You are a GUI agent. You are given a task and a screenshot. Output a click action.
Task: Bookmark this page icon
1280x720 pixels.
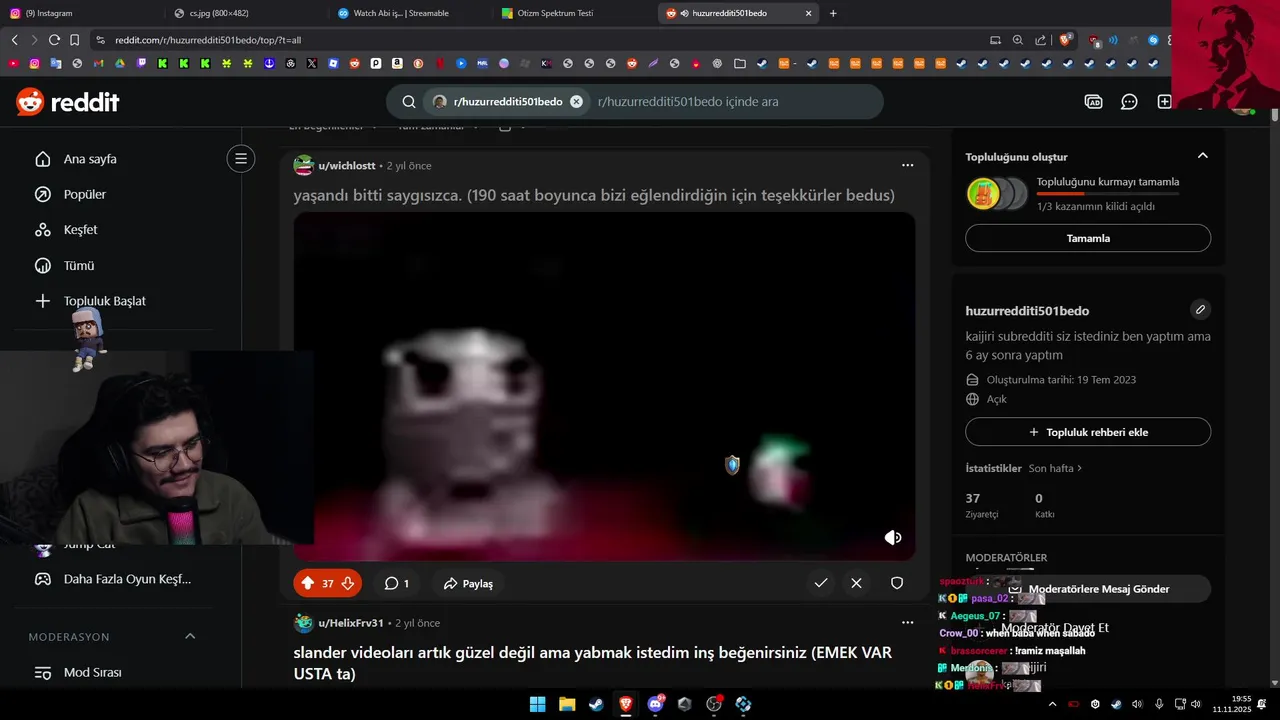(x=74, y=40)
